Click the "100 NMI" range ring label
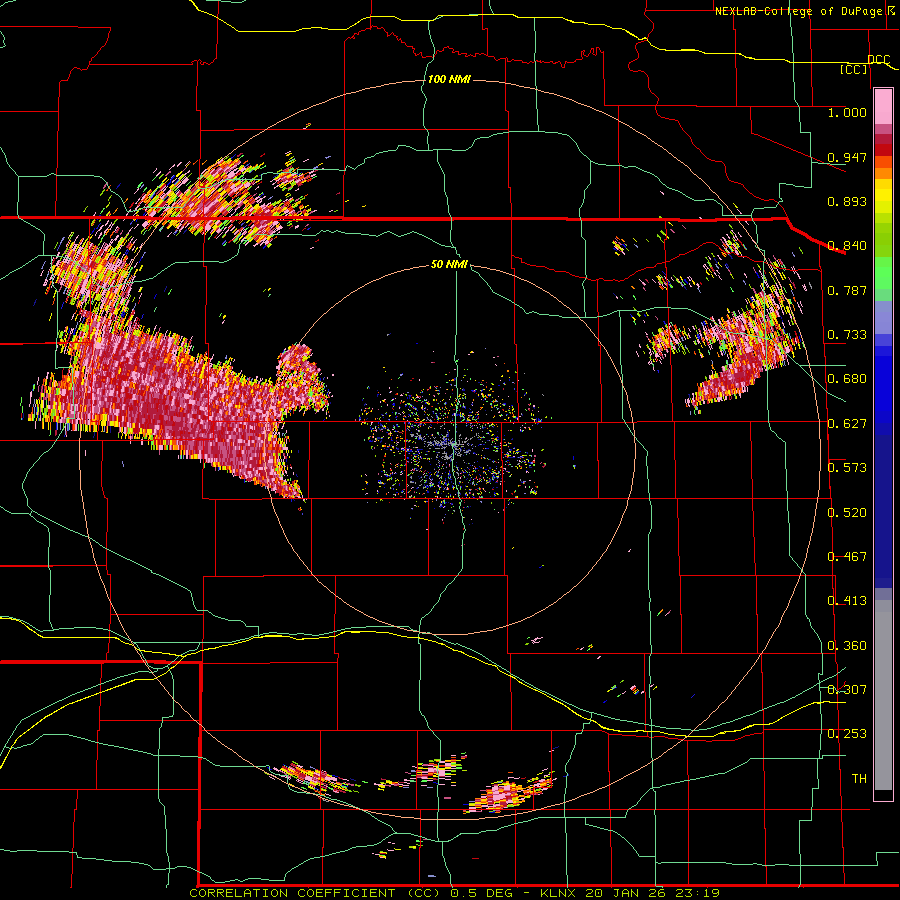This screenshot has height=900, width=900. coord(449,79)
